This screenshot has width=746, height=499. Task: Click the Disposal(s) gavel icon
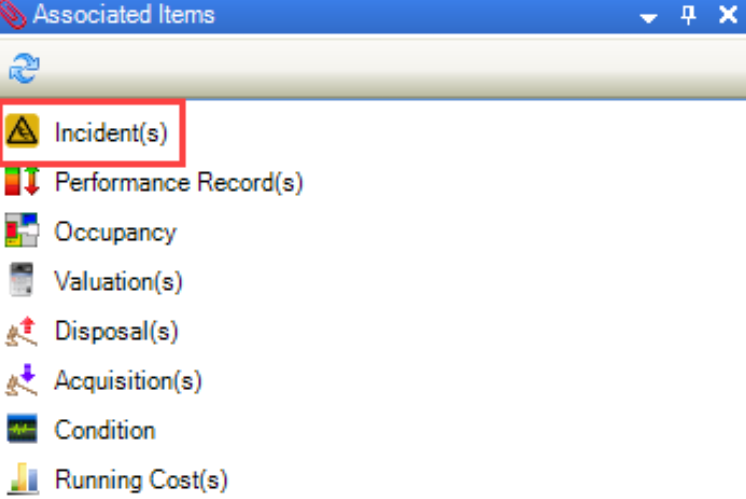[22, 331]
